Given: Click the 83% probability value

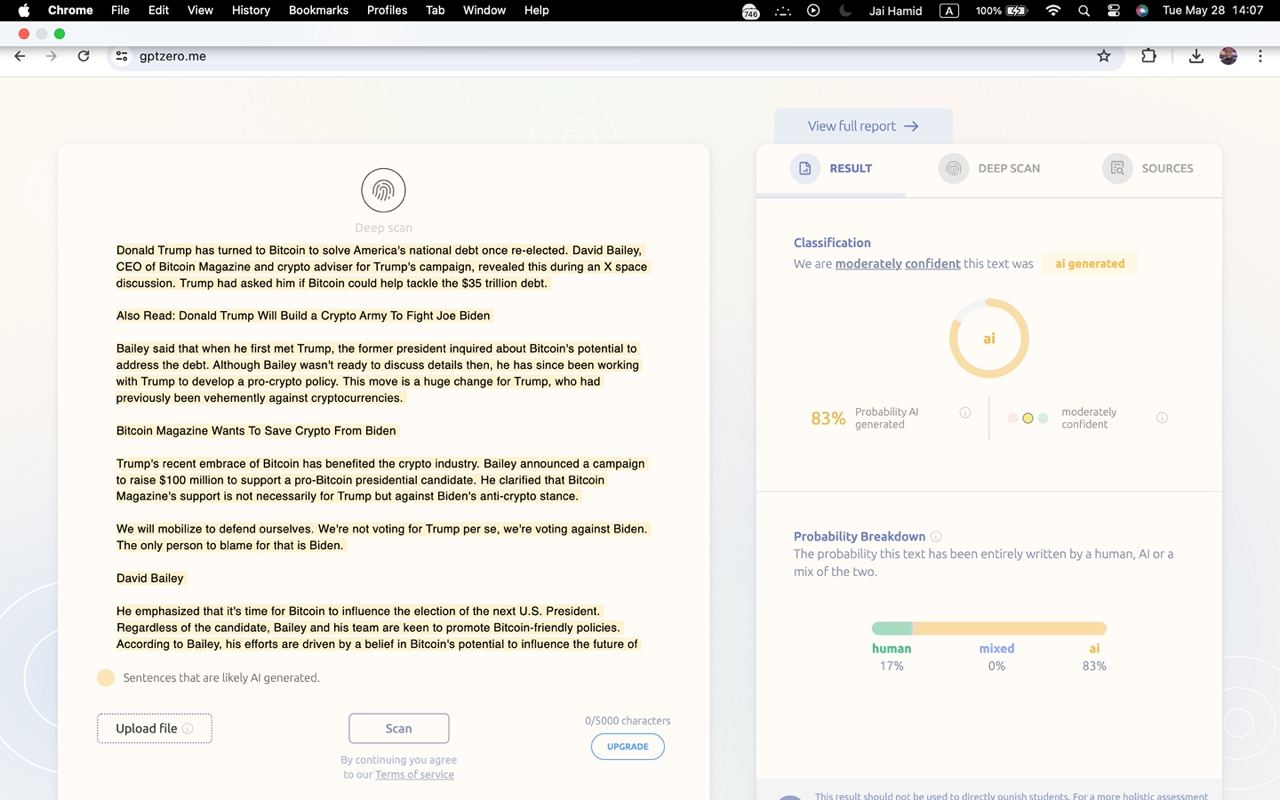Looking at the screenshot, I should pos(828,418).
